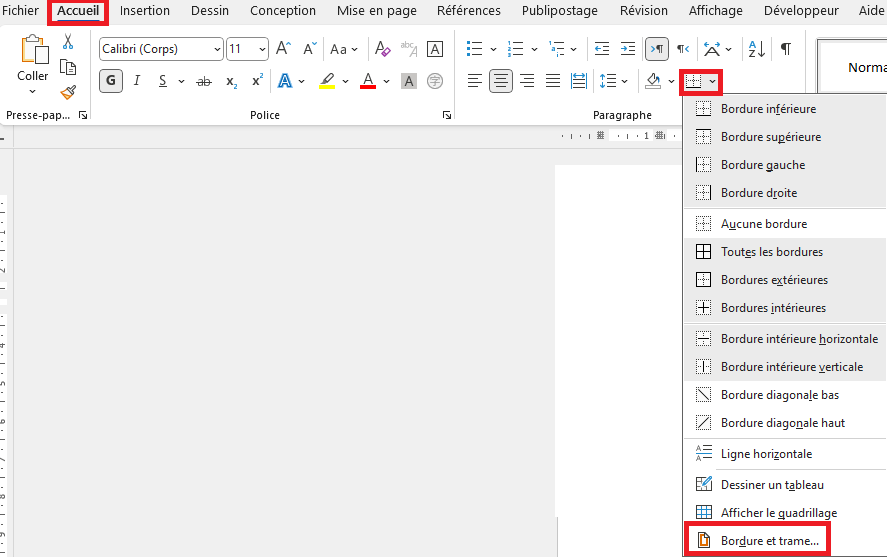
Task: Toggle left-to-right text direction button
Action: pos(657,49)
